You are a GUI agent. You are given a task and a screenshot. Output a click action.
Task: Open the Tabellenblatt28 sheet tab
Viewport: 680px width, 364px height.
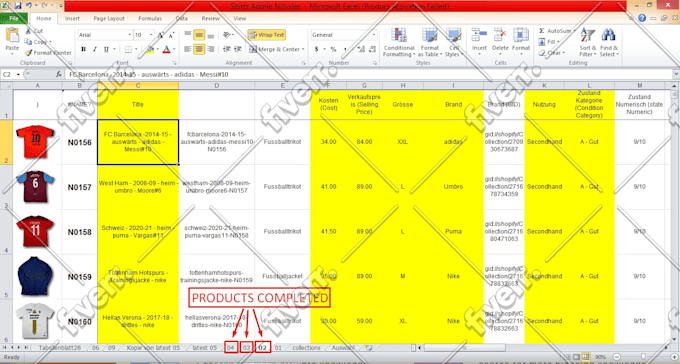click(x=60, y=348)
